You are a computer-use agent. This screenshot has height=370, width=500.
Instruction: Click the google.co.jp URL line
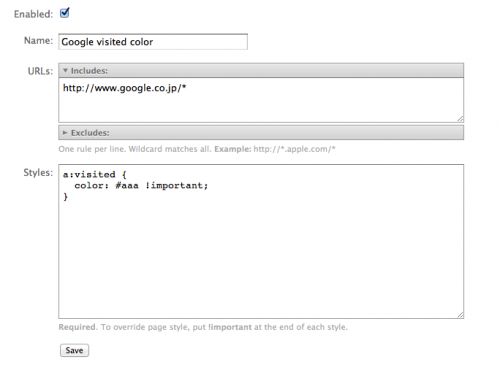[124, 88]
